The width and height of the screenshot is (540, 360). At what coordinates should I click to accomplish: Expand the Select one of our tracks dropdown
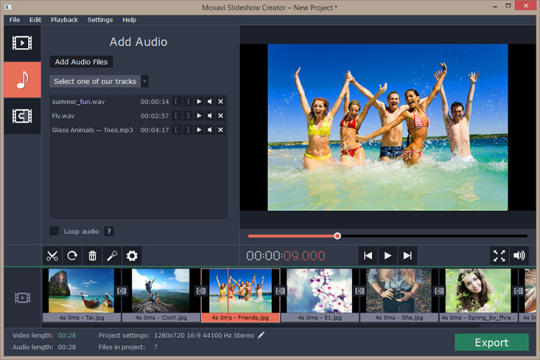pyautogui.click(x=145, y=81)
